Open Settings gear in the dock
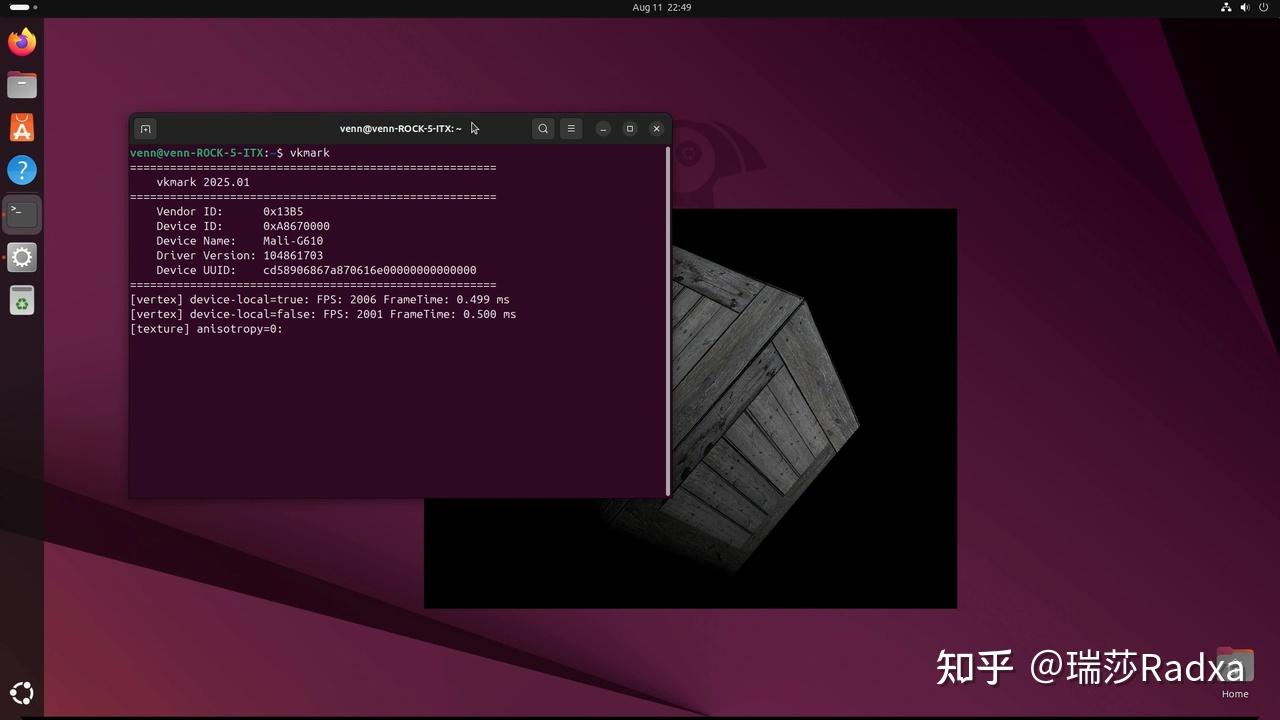The width and height of the screenshot is (1280, 720). click(x=22, y=257)
